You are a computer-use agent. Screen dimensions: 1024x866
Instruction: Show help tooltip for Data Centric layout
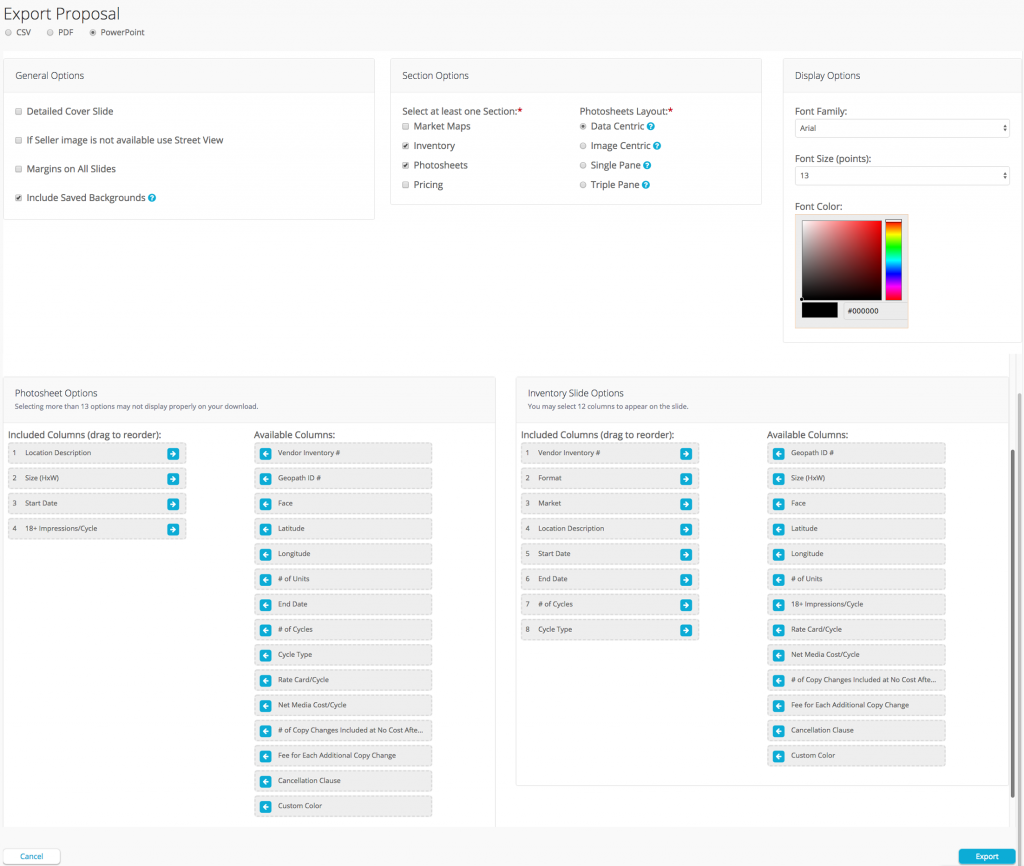point(651,127)
